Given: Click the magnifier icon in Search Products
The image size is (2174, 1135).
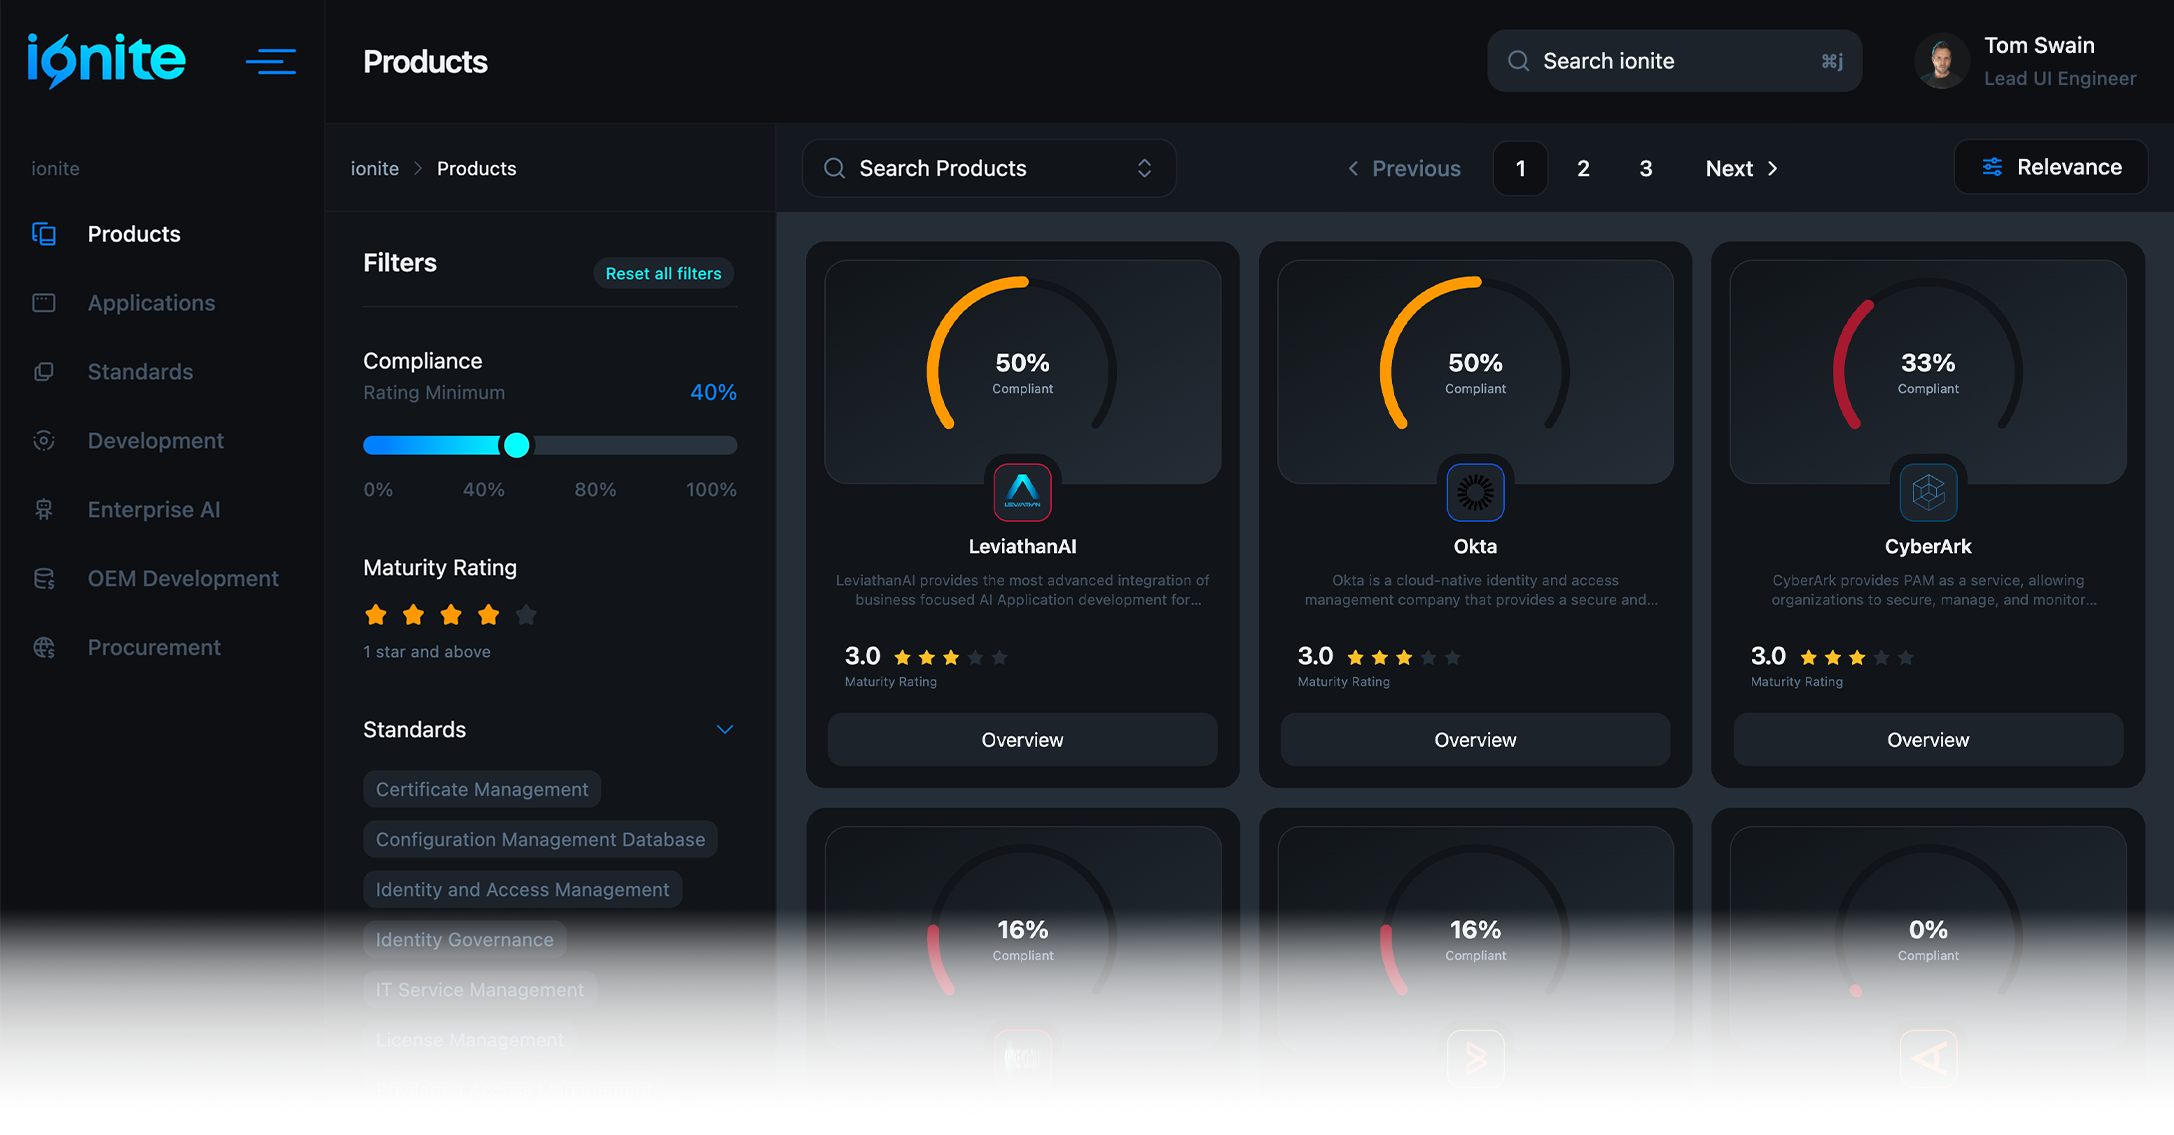Looking at the screenshot, I should (834, 168).
